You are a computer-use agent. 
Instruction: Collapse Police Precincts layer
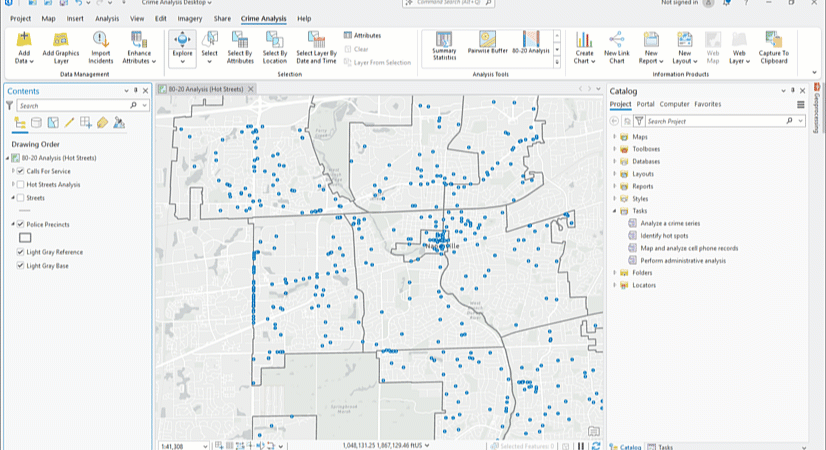pyautogui.click(x=13, y=224)
